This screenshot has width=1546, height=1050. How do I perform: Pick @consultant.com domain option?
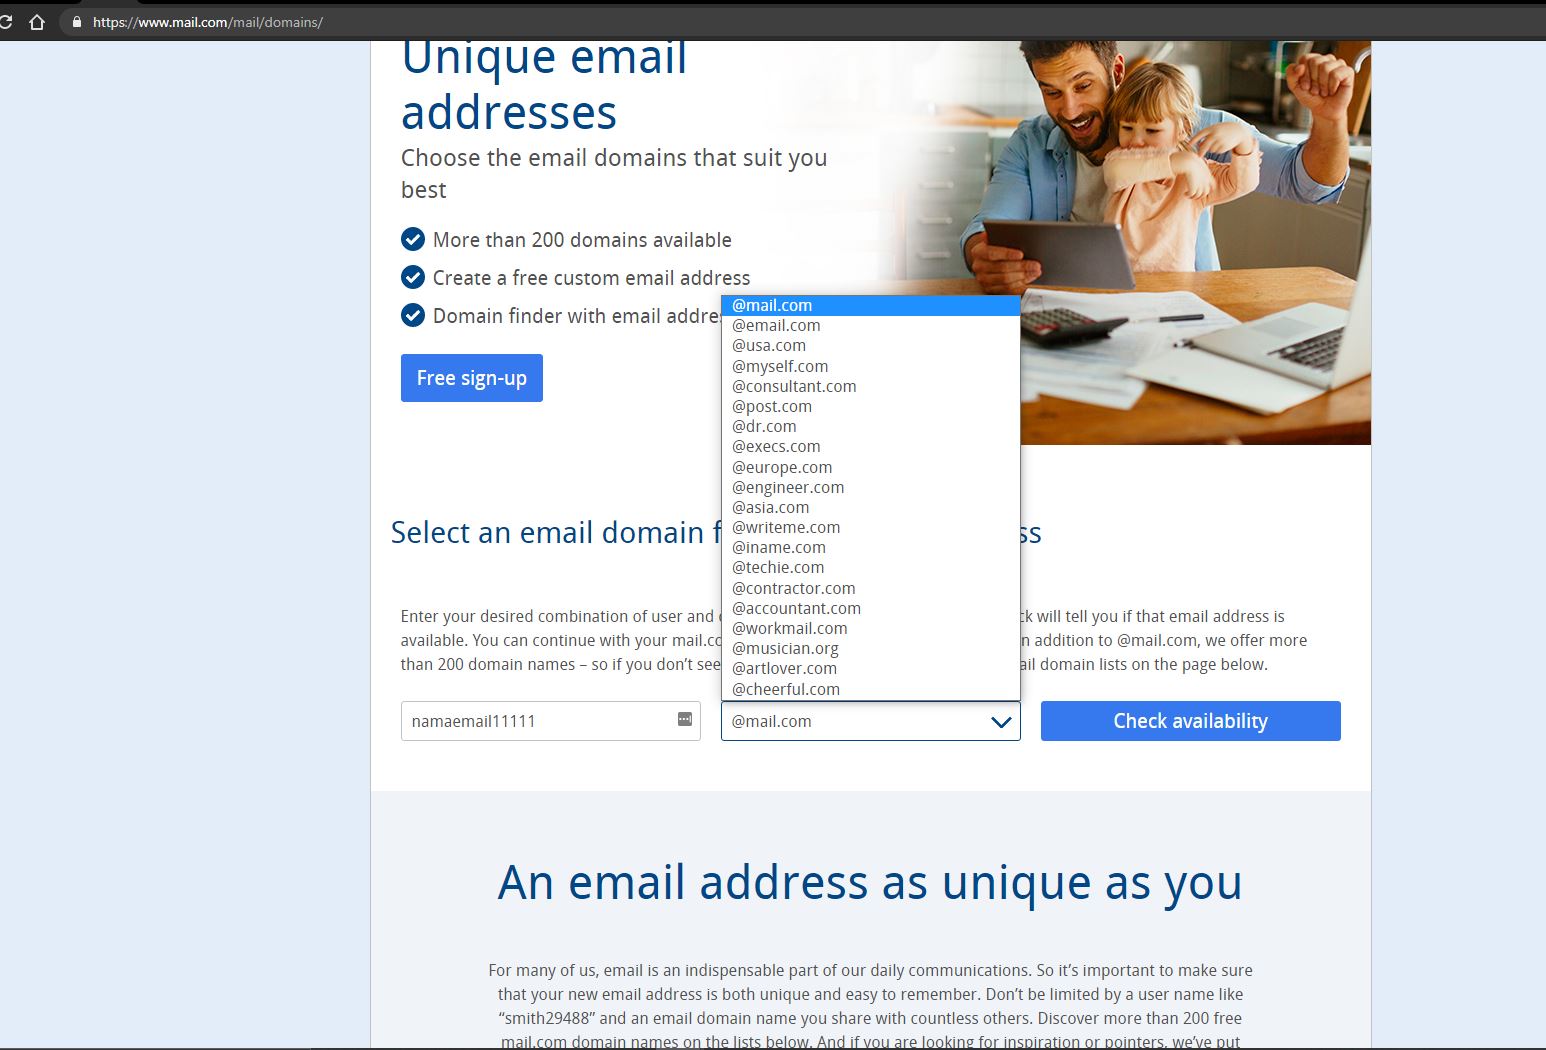tap(870, 386)
